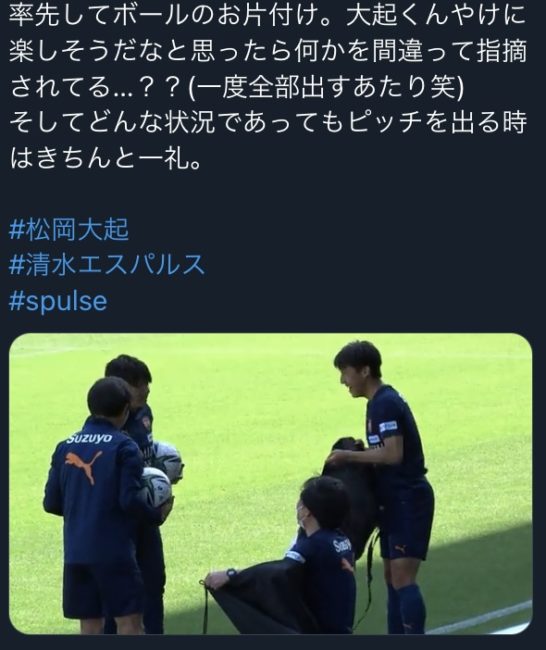
Task: Open the #松岡大起 hashtag
Action: click(x=69, y=230)
